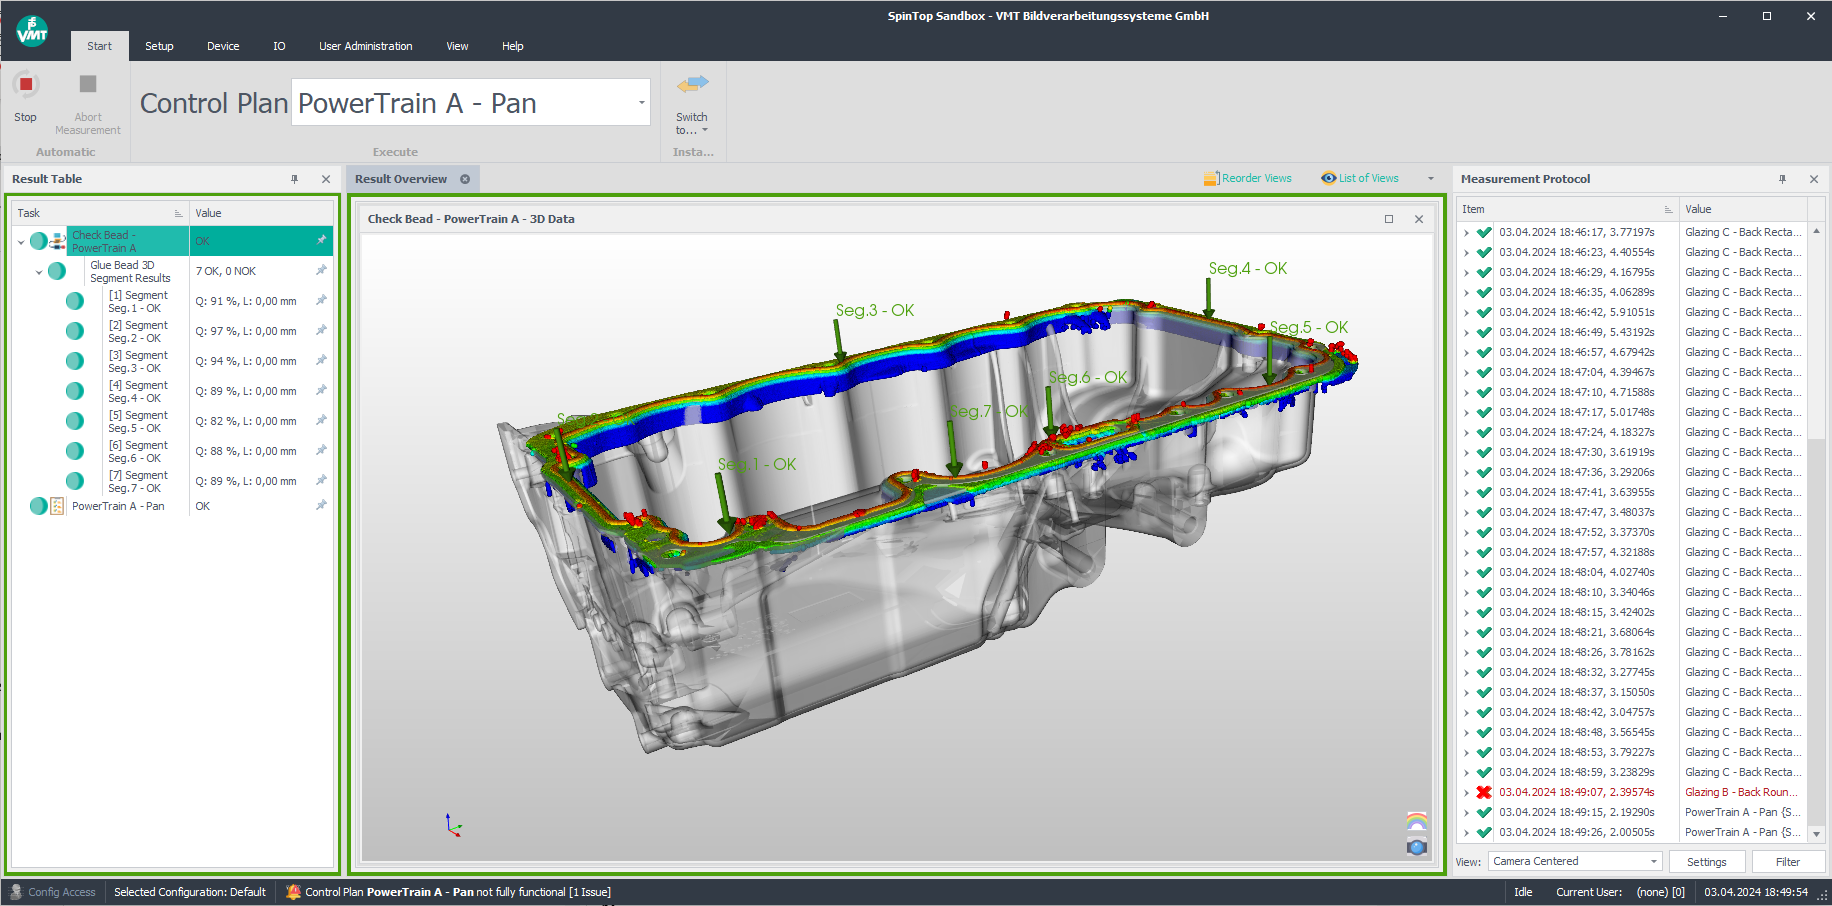Click the VMT logo application button

point(32,31)
